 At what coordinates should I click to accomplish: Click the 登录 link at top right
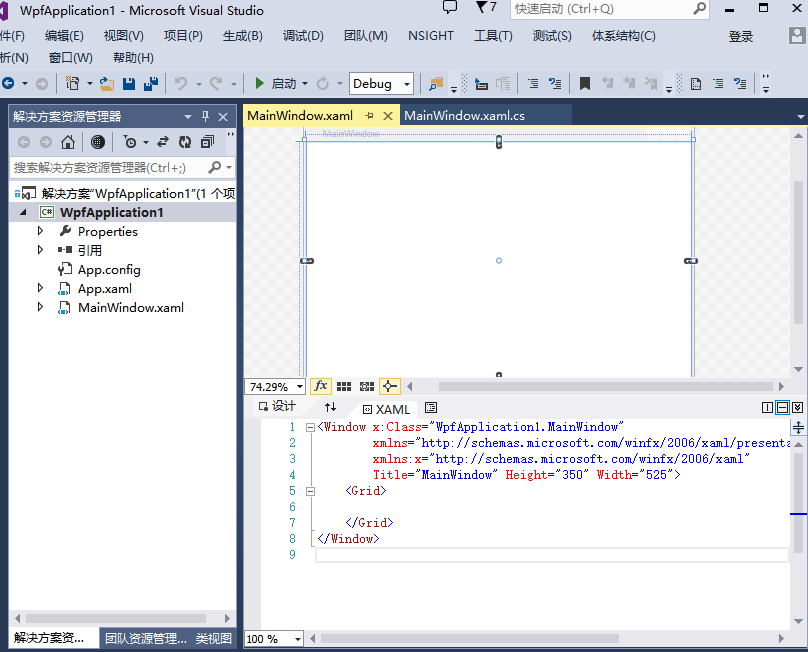tap(740, 35)
